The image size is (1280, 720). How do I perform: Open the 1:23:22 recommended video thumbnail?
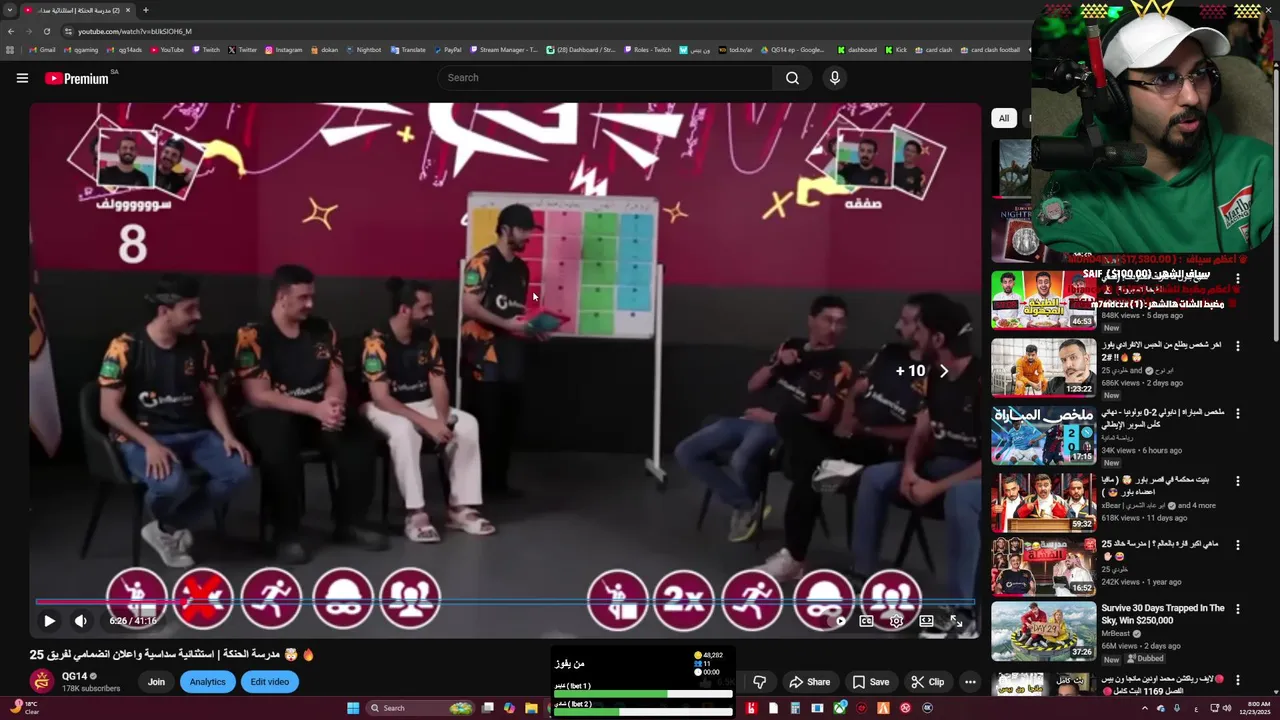[1043, 367]
